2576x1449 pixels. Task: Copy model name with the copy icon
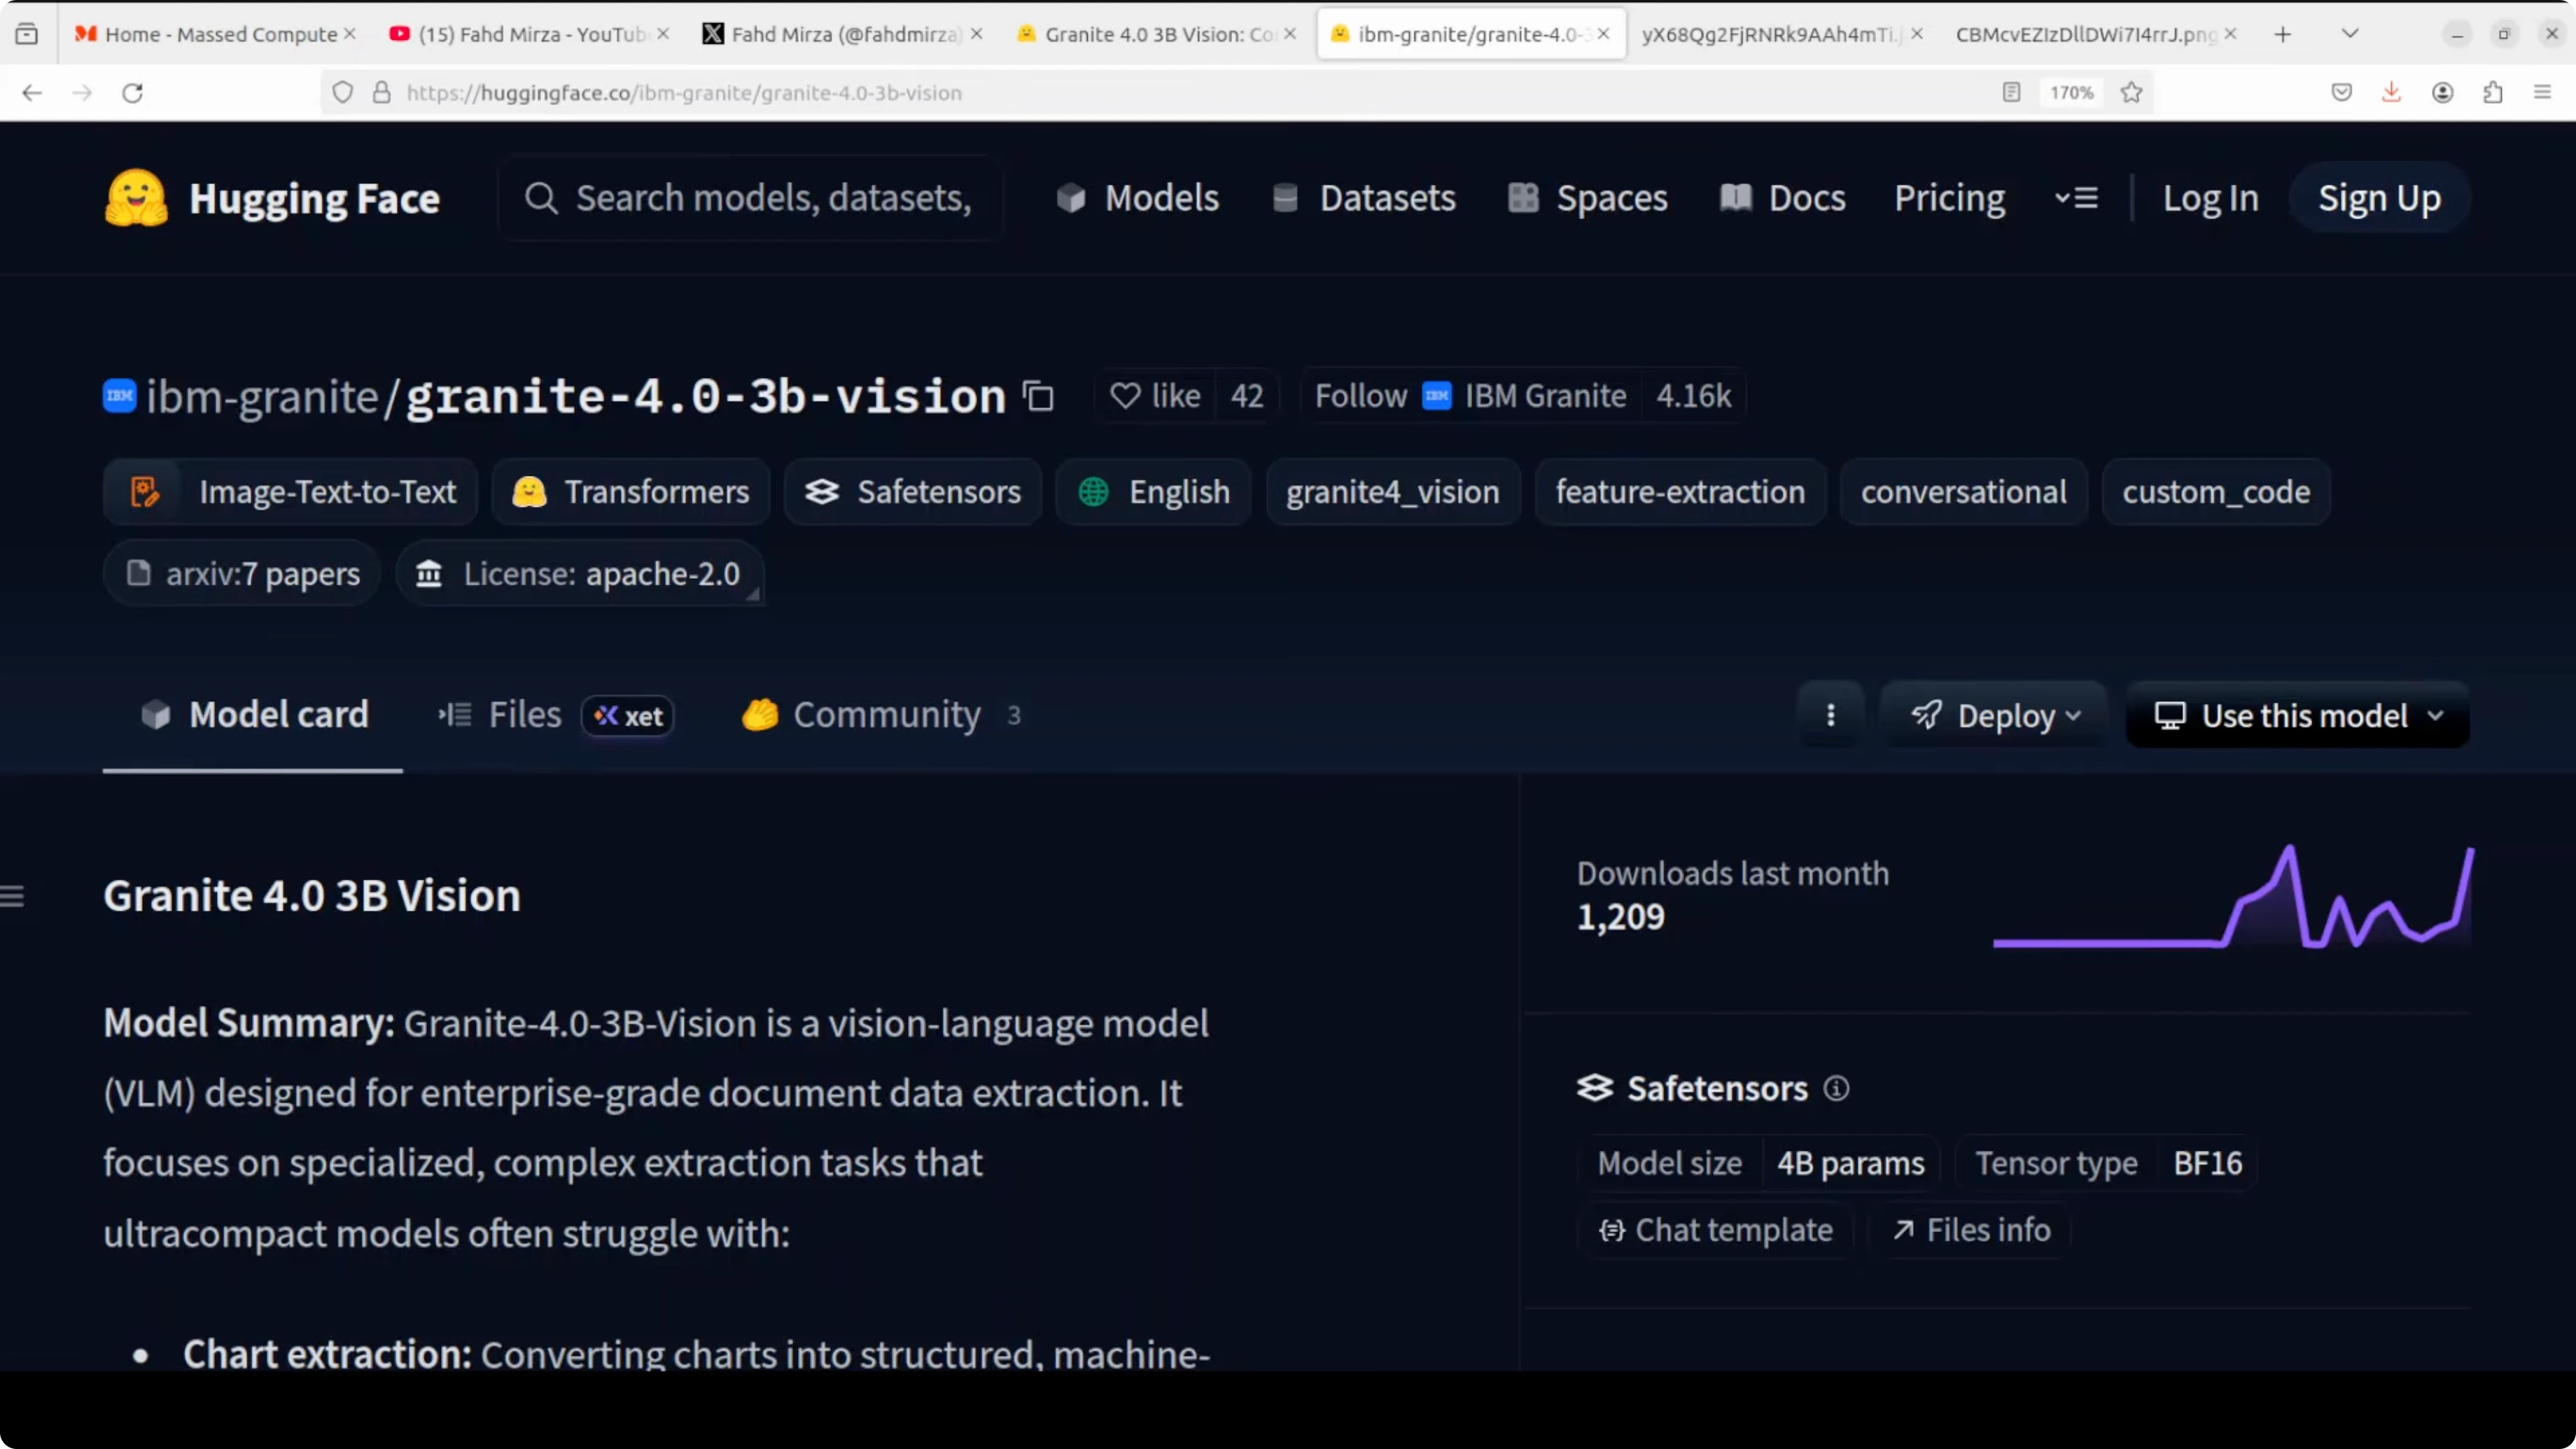coord(1038,397)
